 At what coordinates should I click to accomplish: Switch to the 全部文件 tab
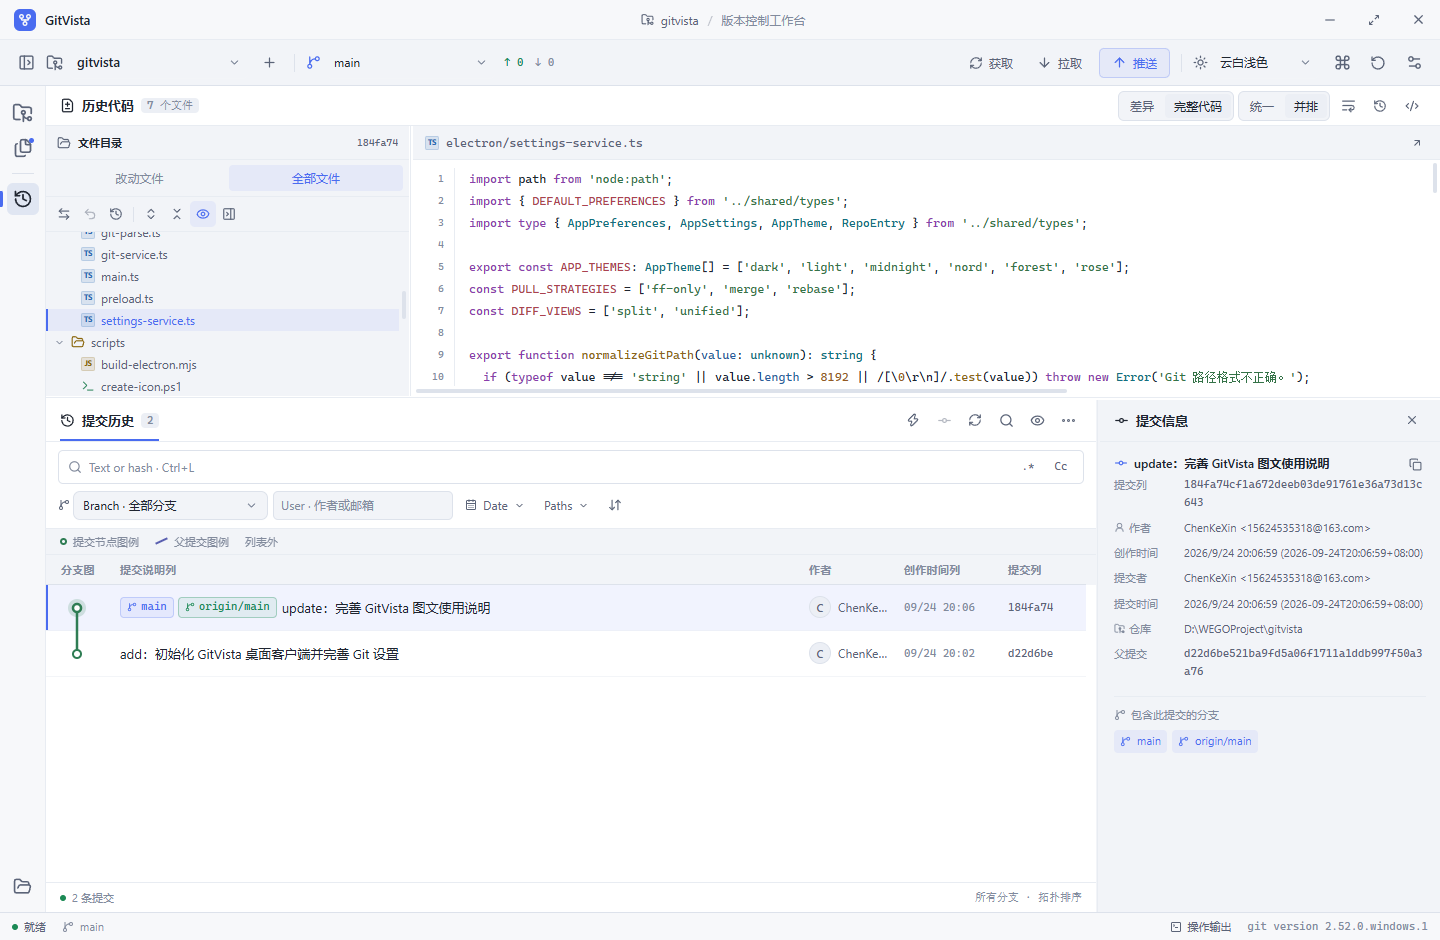pos(316,179)
